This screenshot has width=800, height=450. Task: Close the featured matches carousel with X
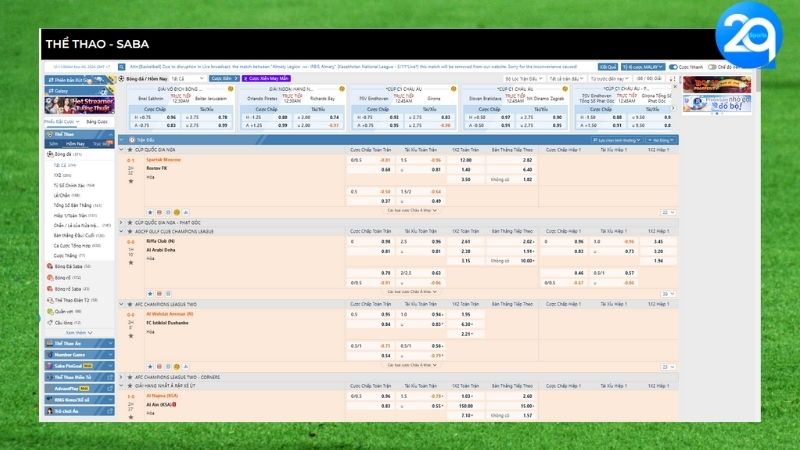point(675,87)
